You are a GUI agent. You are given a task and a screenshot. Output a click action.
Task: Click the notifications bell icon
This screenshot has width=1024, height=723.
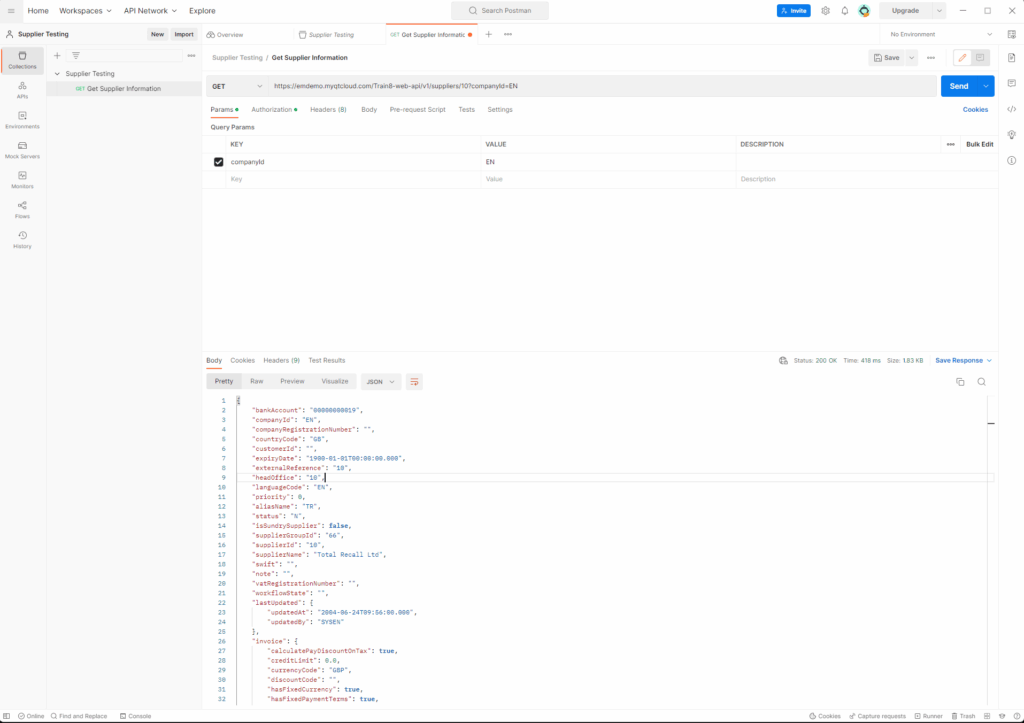coord(844,11)
